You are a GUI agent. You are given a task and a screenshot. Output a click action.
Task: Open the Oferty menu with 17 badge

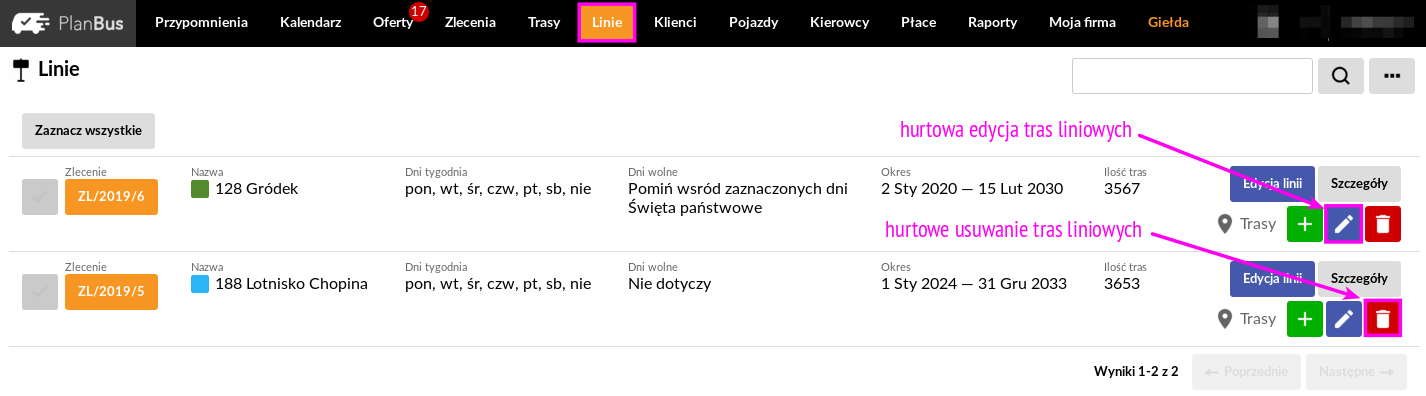(393, 22)
